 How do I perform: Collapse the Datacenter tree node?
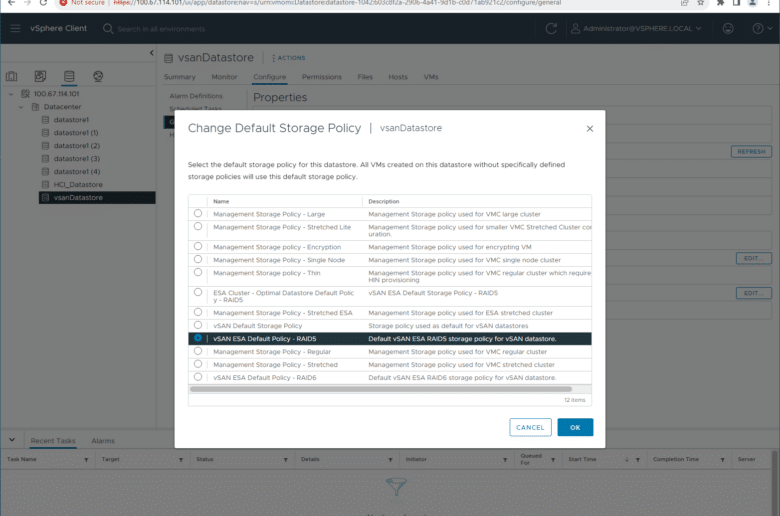[21, 106]
